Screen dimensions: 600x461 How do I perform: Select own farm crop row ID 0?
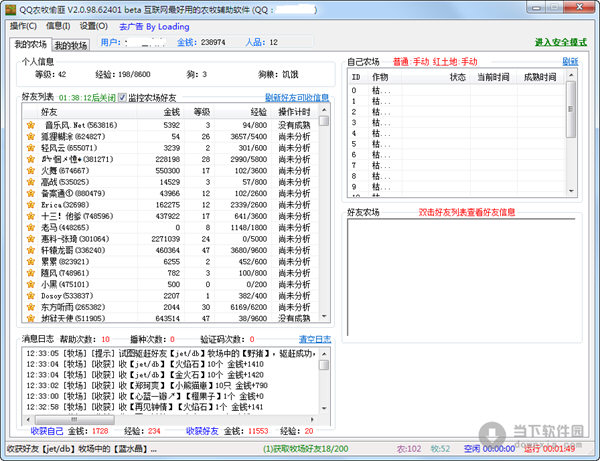(457, 90)
